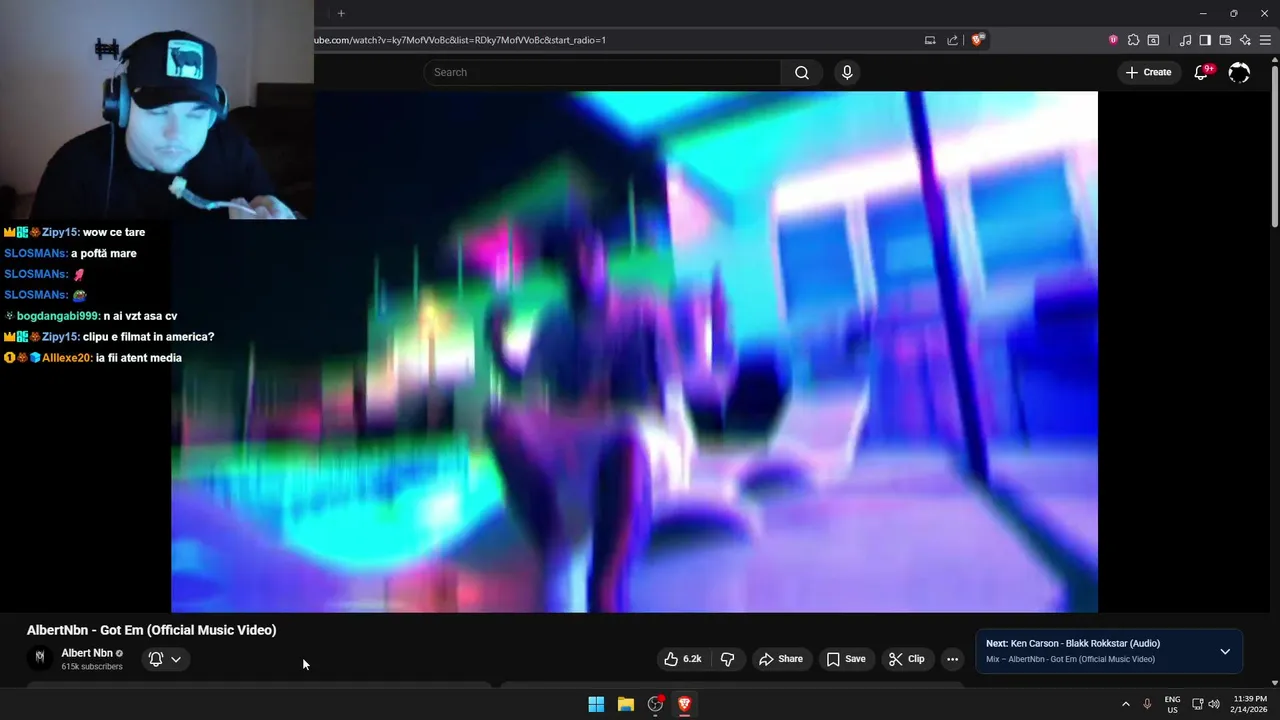Image resolution: width=1280 pixels, height=720 pixels.
Task: Click chat message 'ia fii atent media'
Action: 138,358
